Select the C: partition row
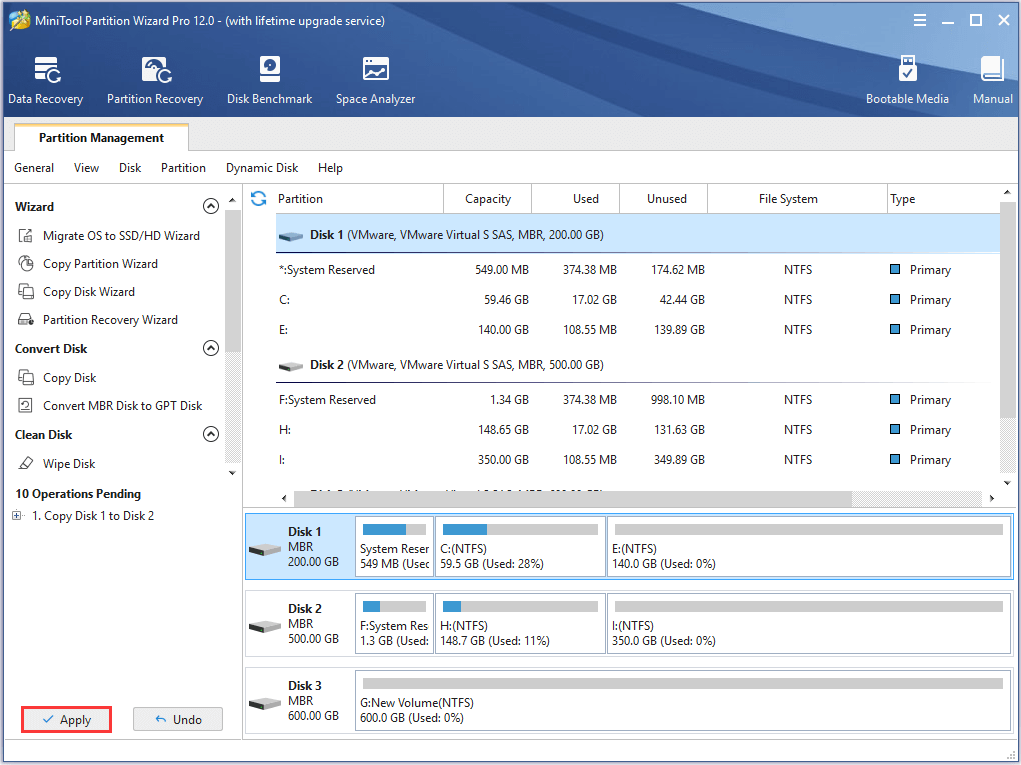 [638, 299]
